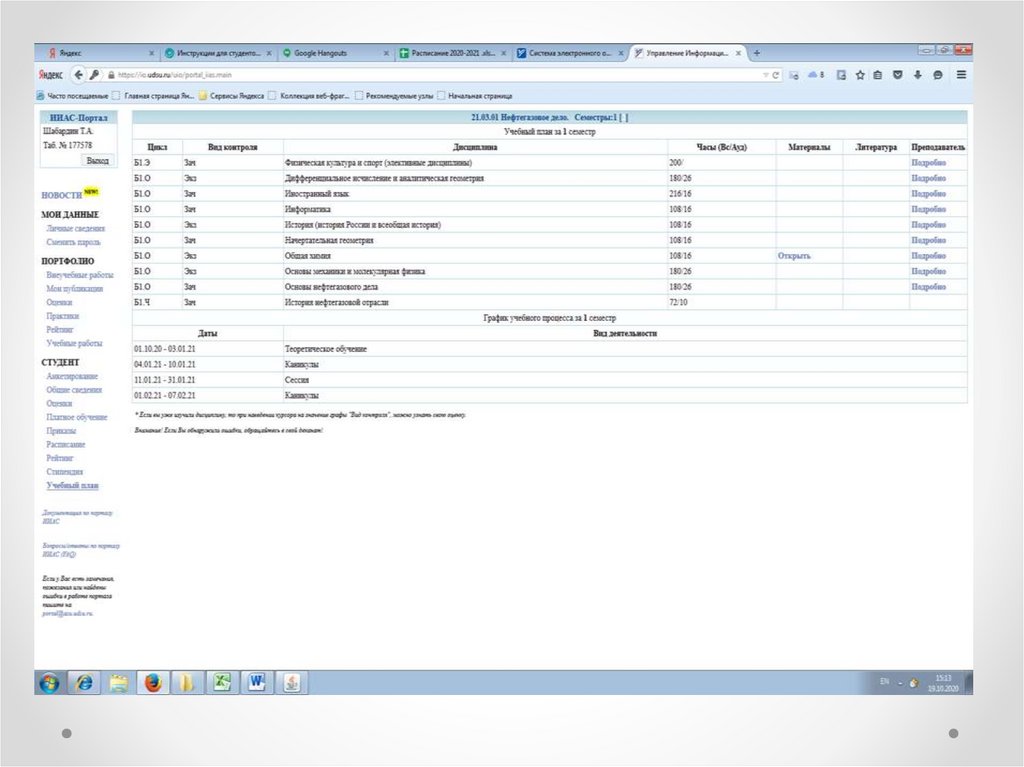Open a new browser tab with plus button
This screenshot has height=767, width=1024.
[x=757, y=53]
